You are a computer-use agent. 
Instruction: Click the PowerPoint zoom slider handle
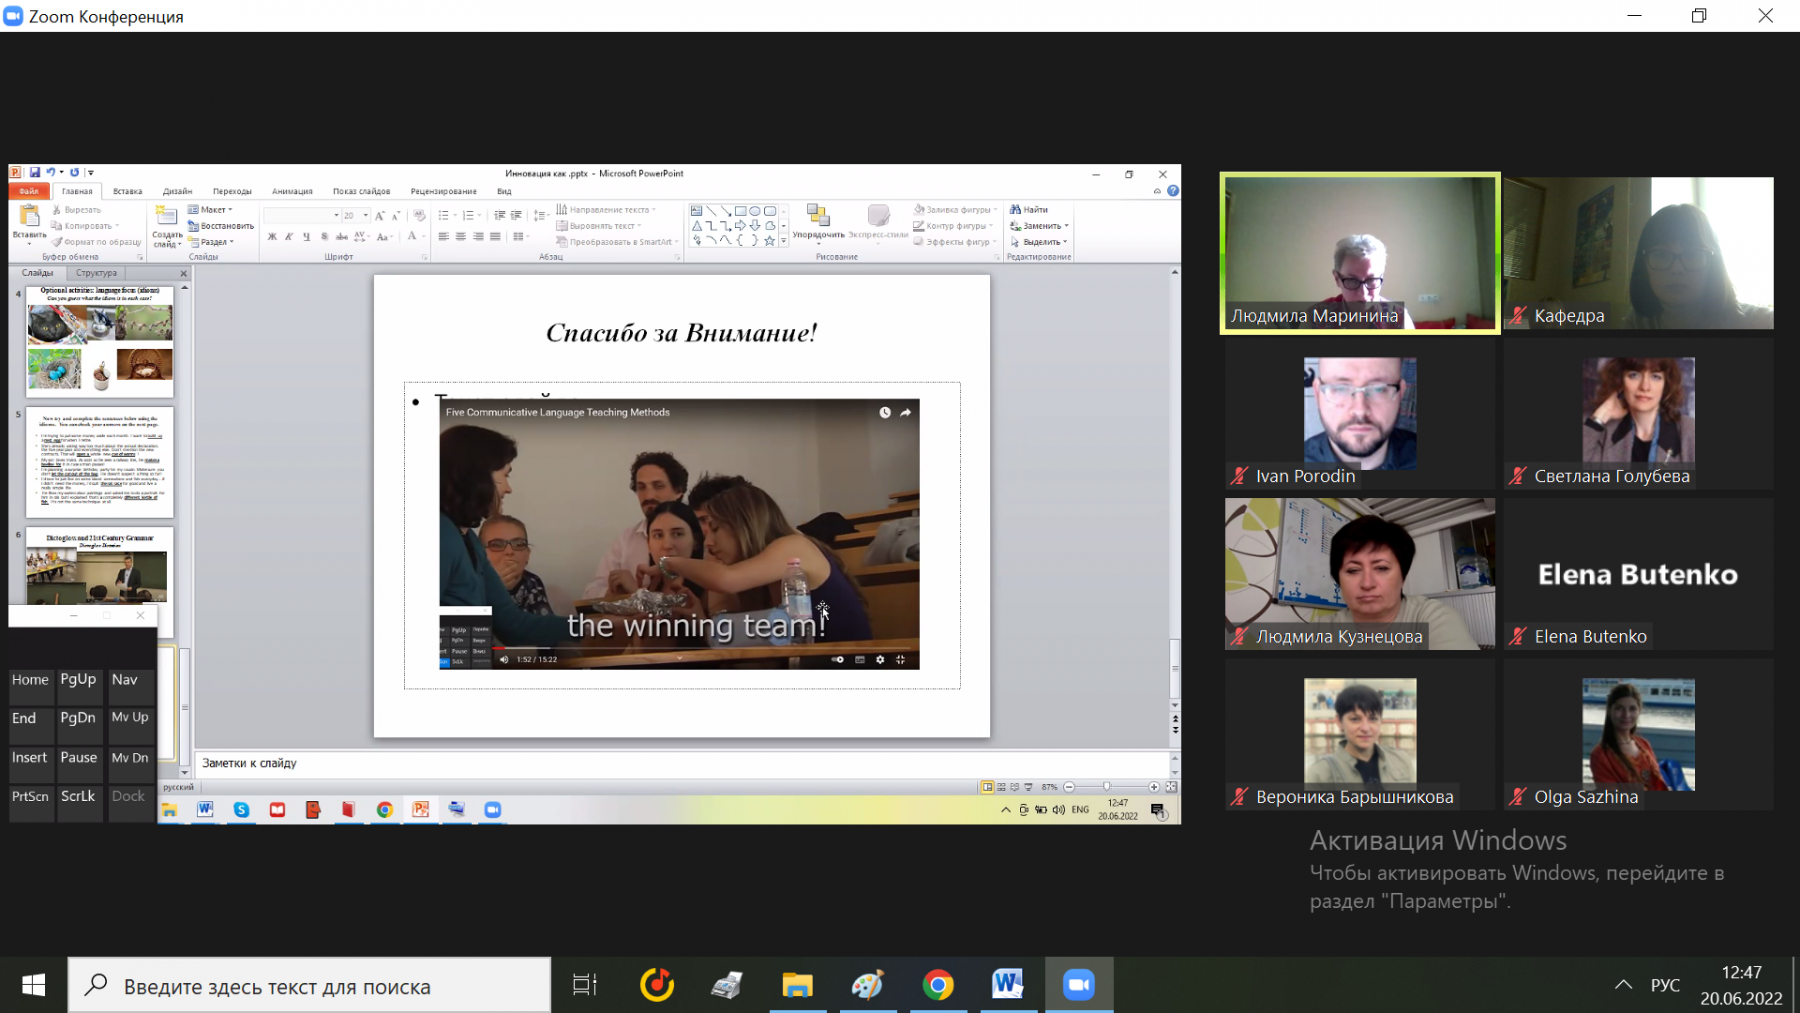1107,787
